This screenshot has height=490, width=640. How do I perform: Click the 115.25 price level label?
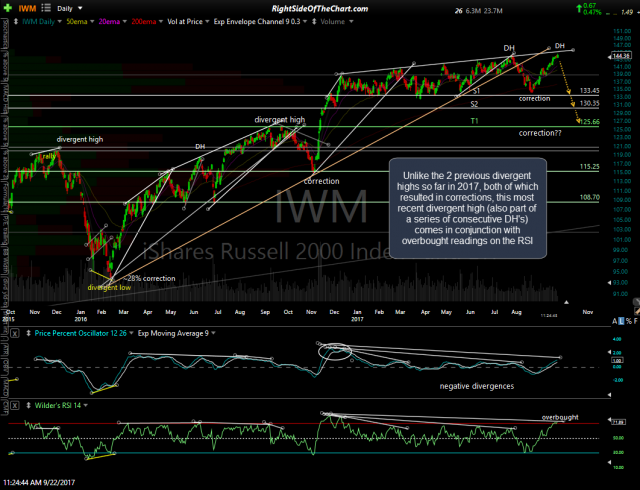[x=589, y=167]
